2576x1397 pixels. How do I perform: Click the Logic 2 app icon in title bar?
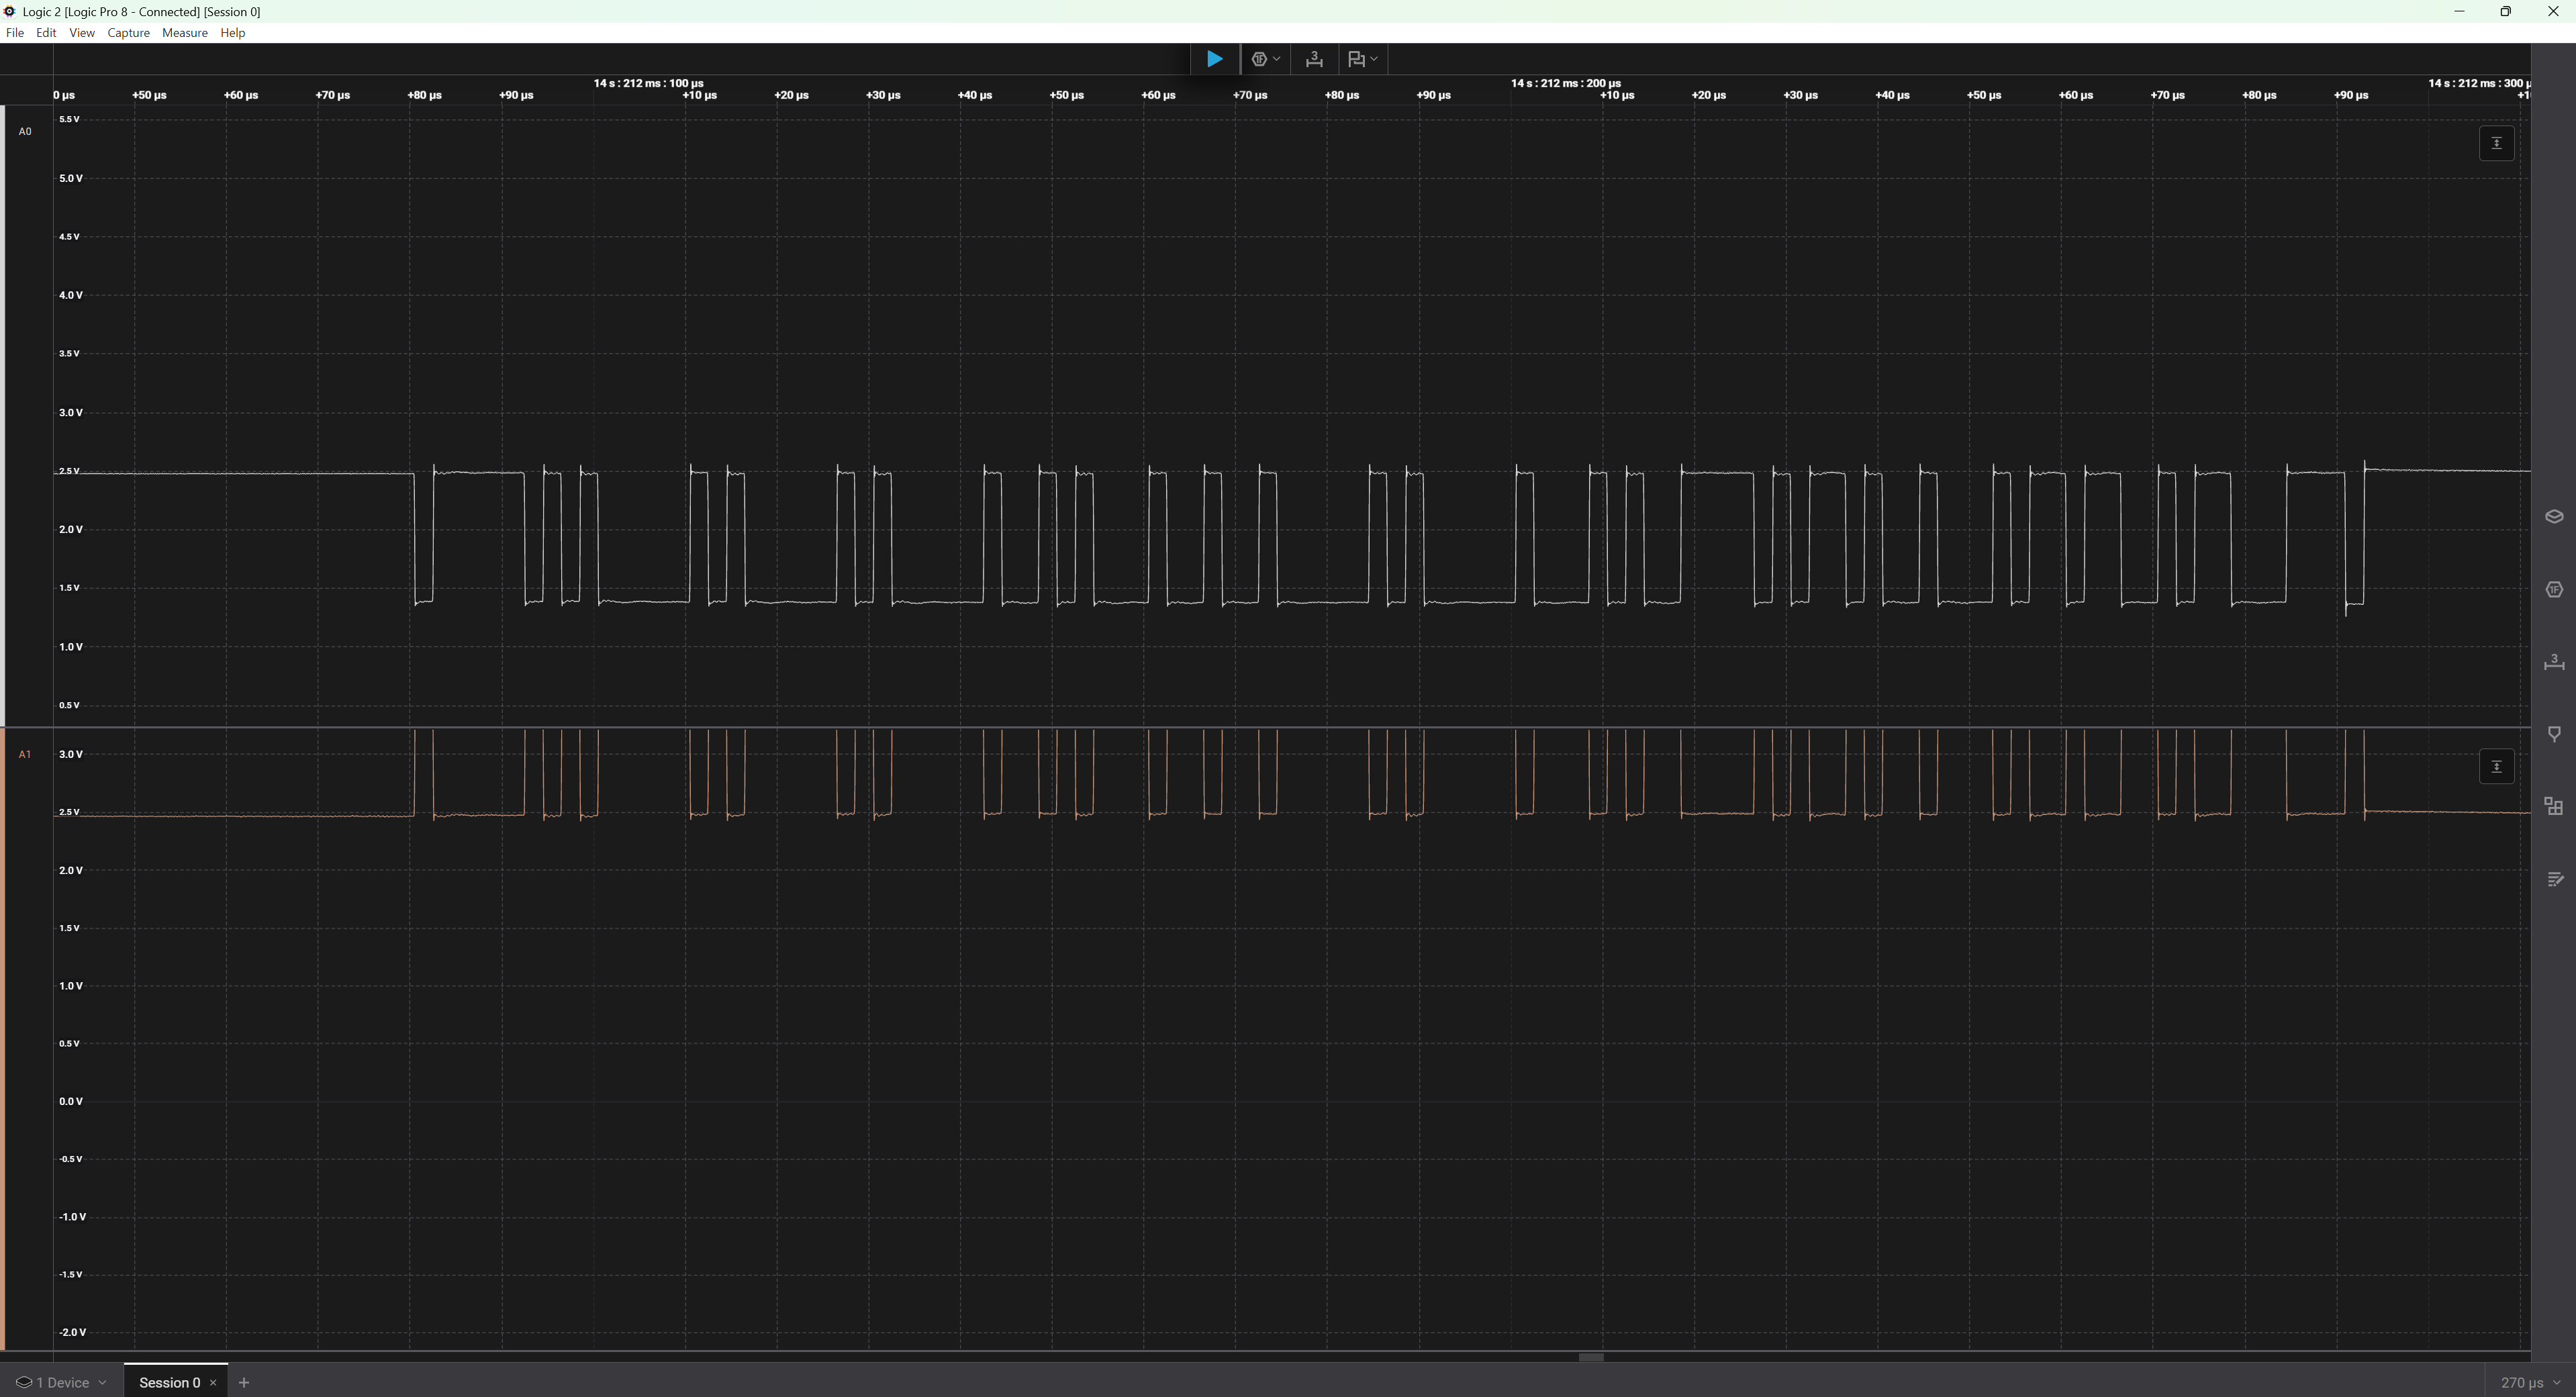click(10, 12)
